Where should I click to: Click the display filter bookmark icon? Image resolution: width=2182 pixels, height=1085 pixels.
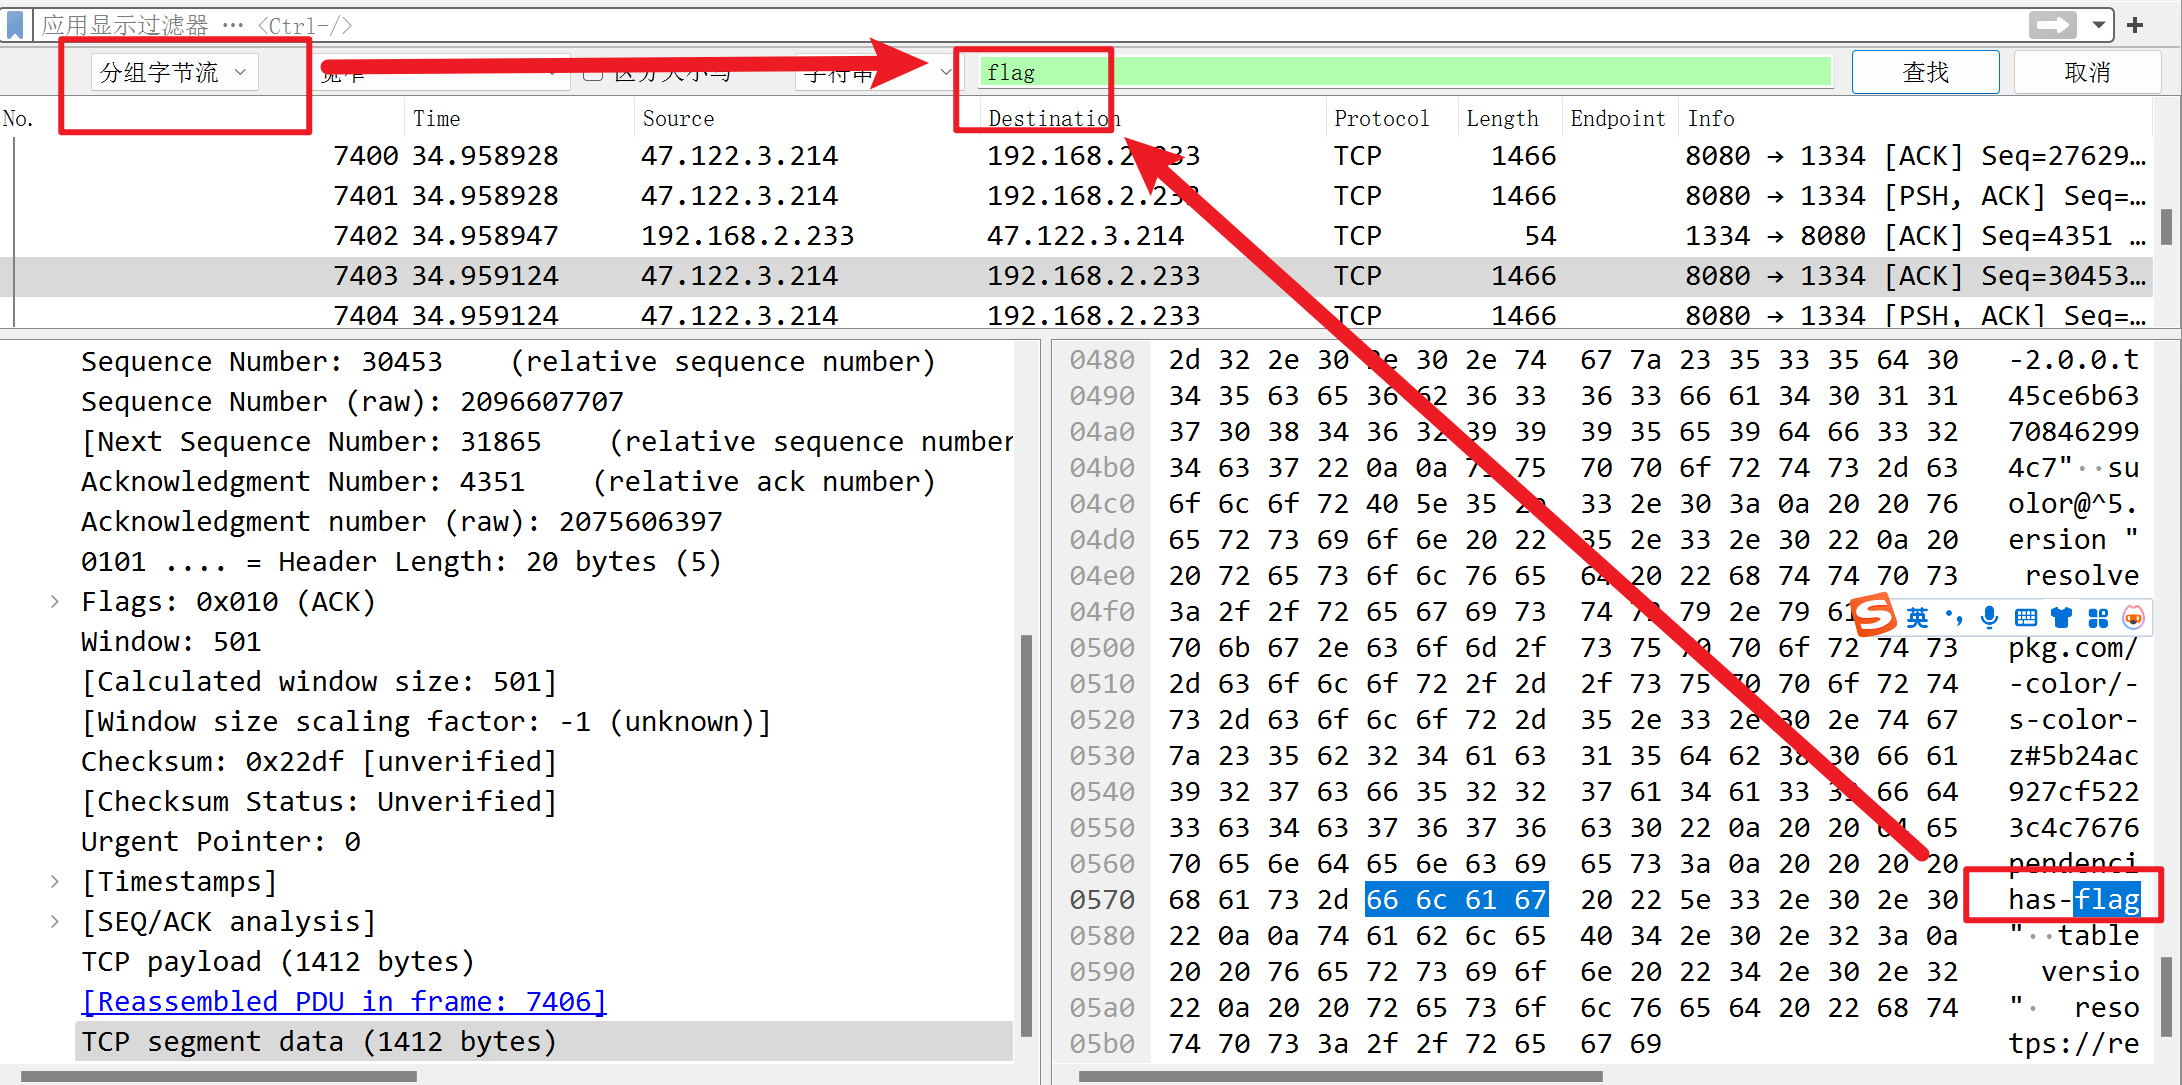(x=15, y=24)
